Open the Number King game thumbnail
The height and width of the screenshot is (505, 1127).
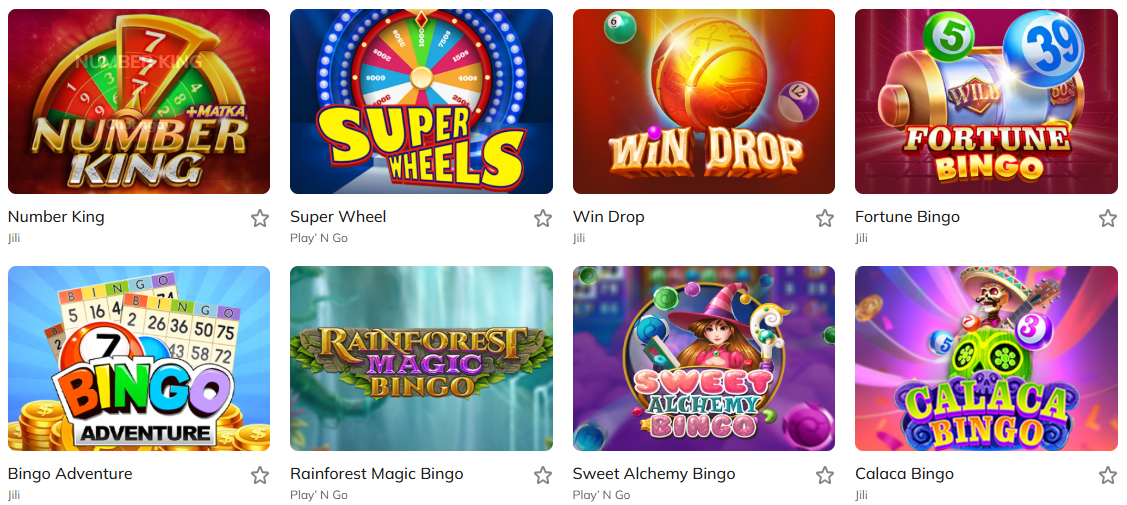tap(139, 101)
